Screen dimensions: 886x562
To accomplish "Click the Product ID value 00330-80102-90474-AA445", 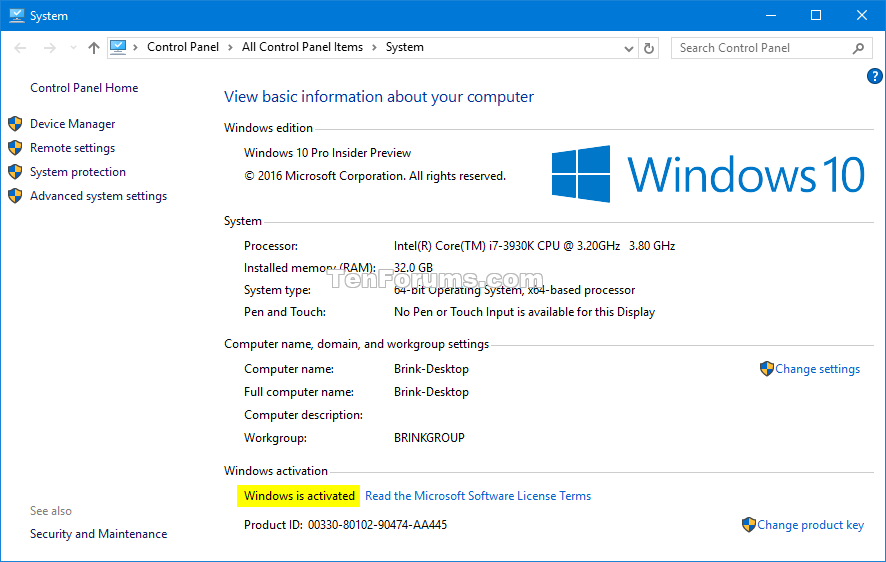I will [x=377, y=525].
